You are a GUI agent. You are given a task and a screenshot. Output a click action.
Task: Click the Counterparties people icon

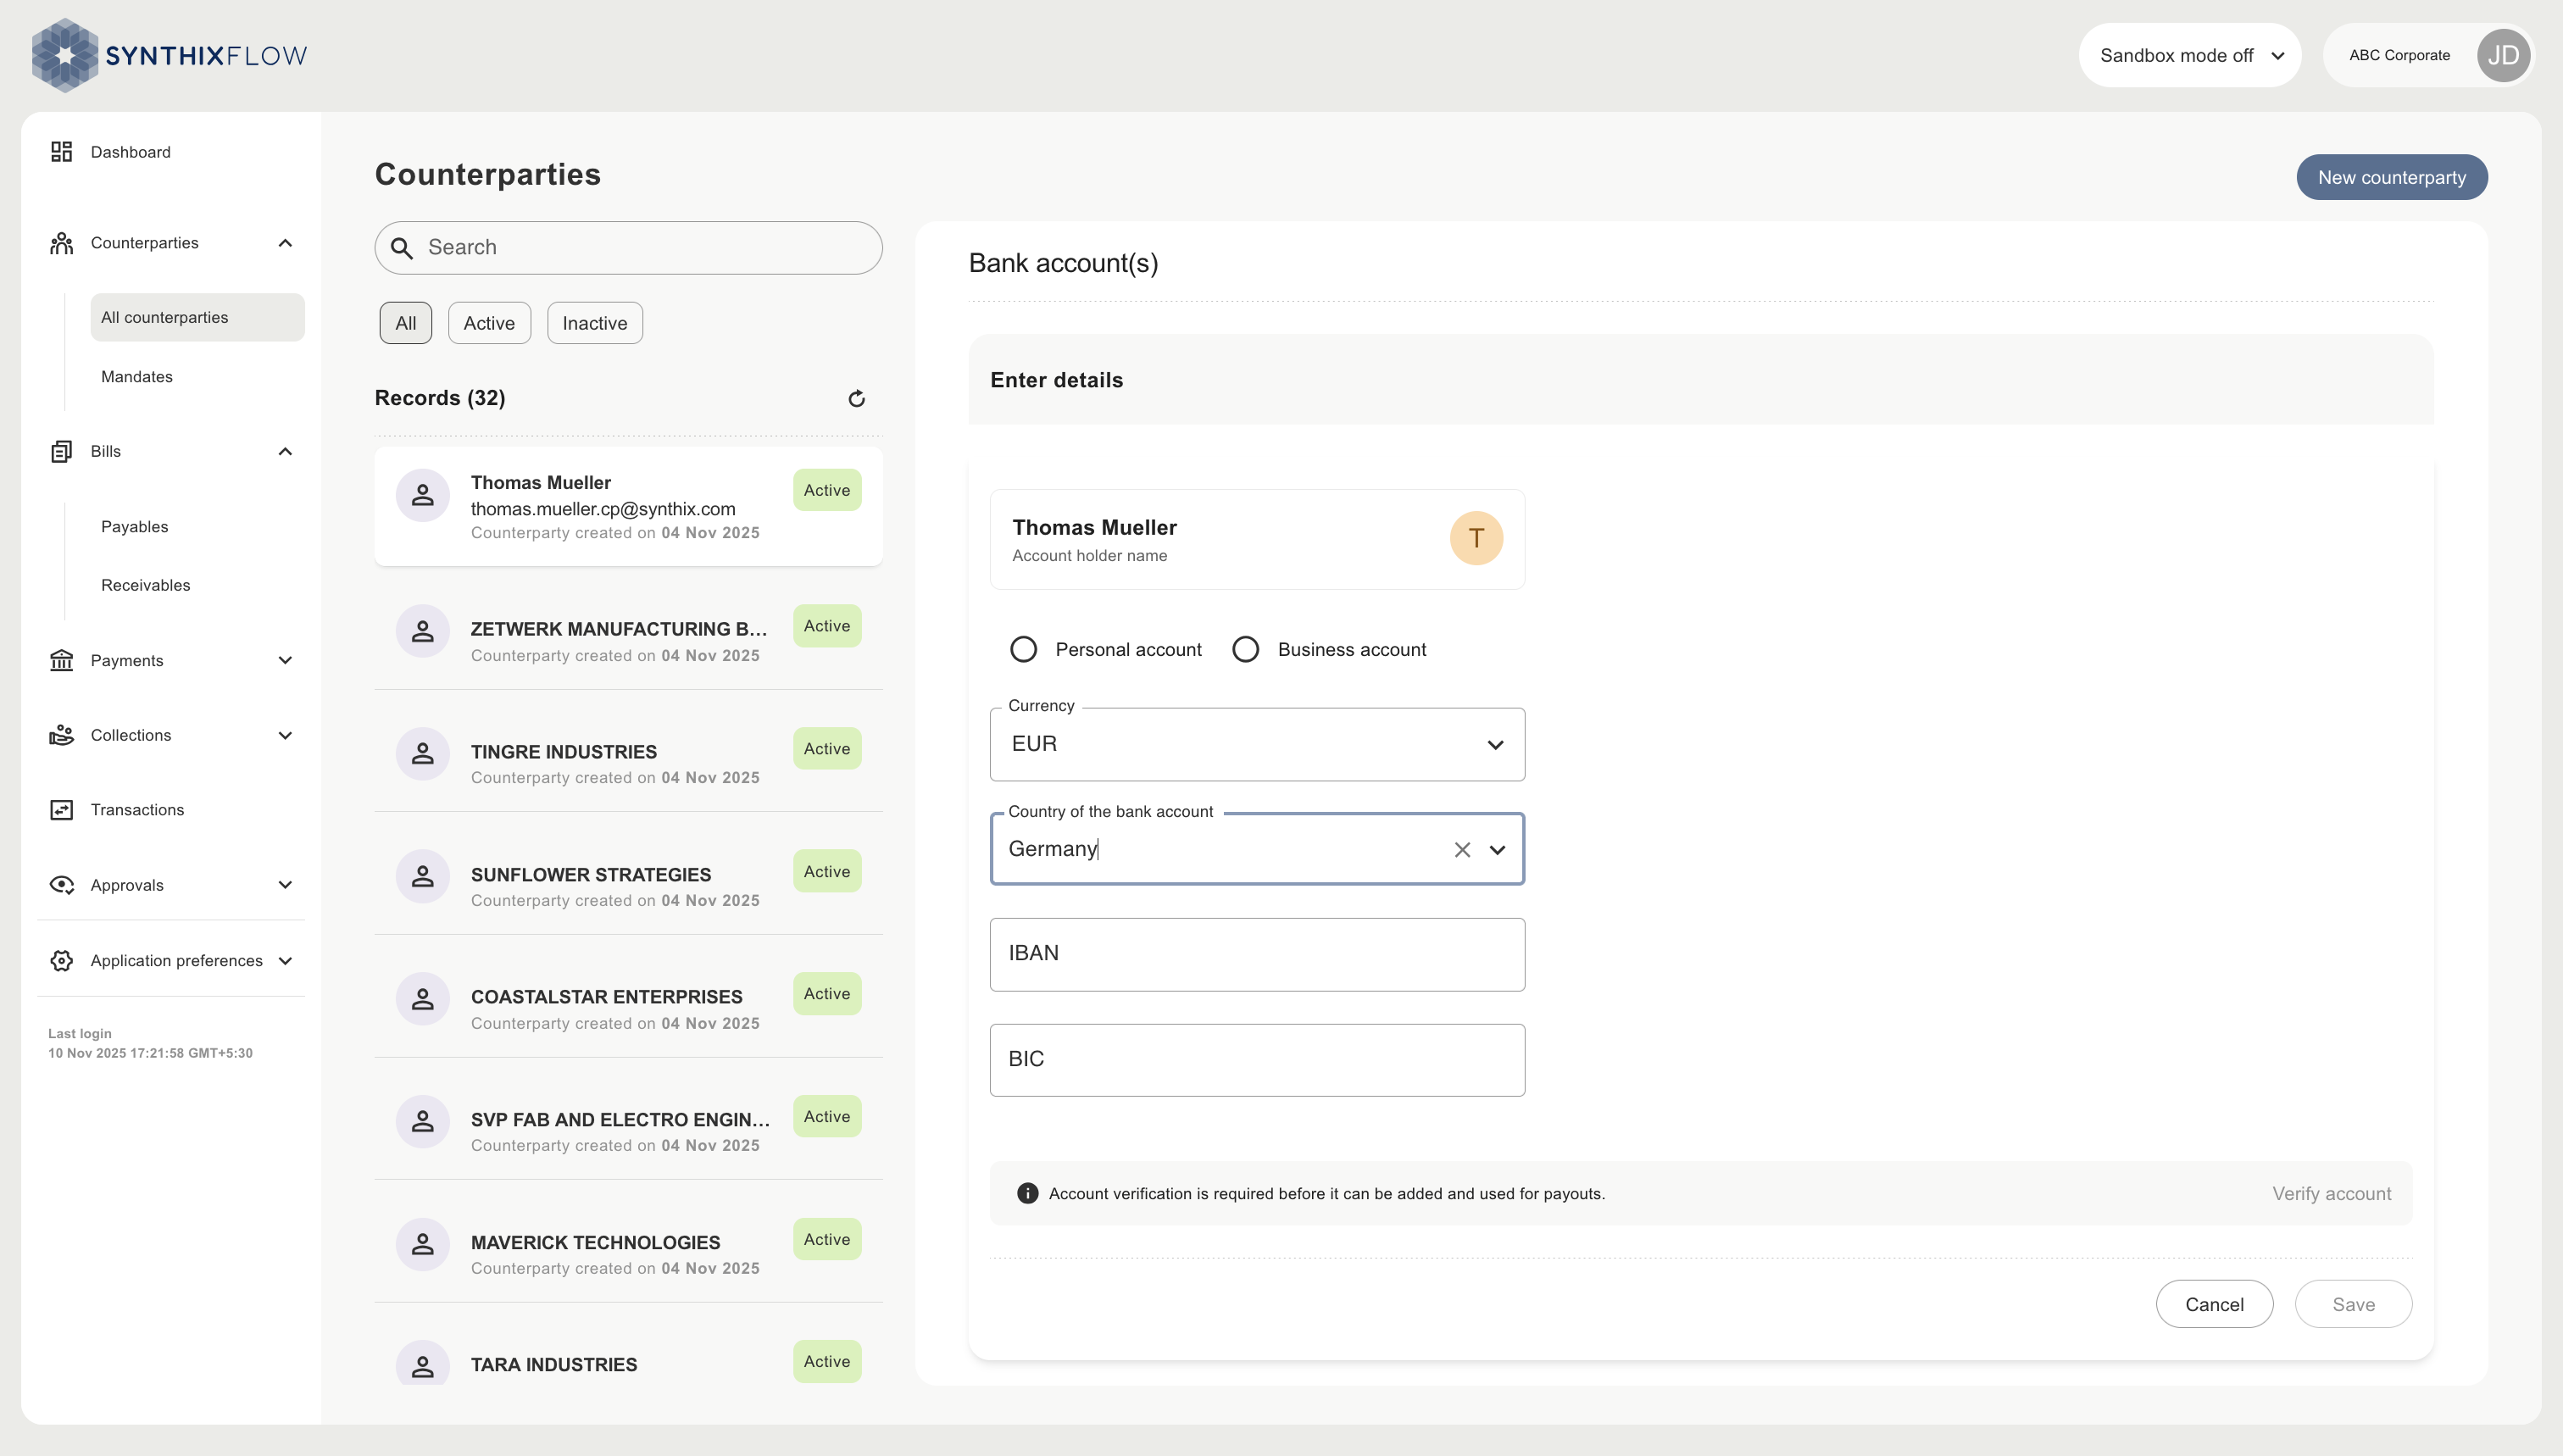(62, 243)
